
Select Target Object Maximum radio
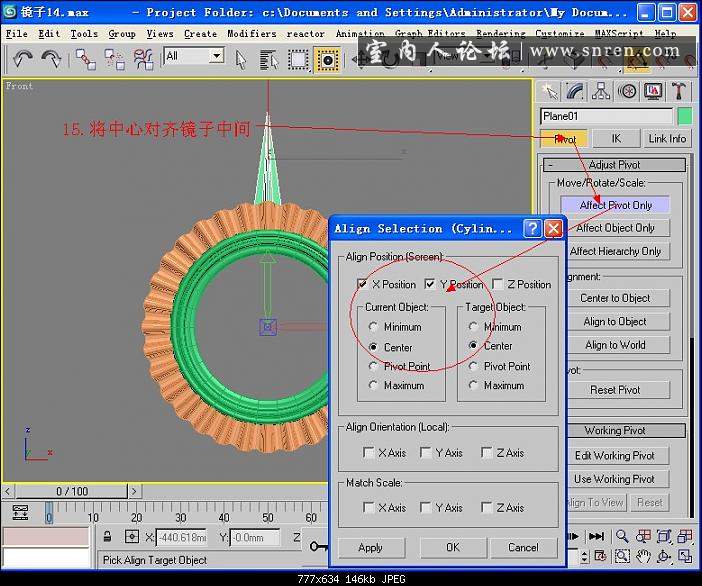473,385
